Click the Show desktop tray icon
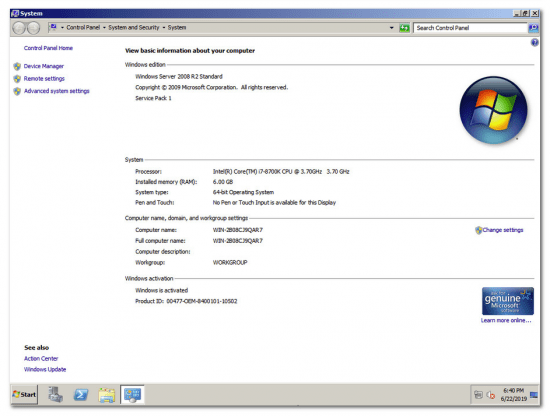 click(534, 395)
